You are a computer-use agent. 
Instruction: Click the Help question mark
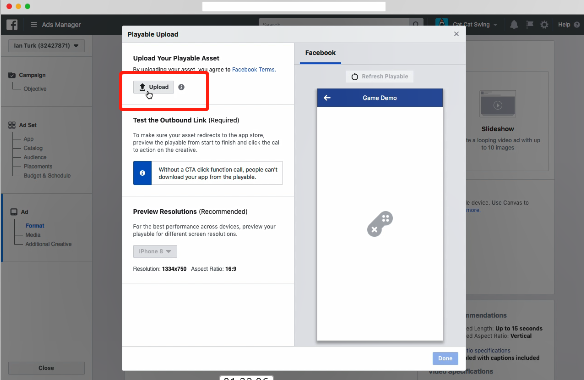click(577, 25)
